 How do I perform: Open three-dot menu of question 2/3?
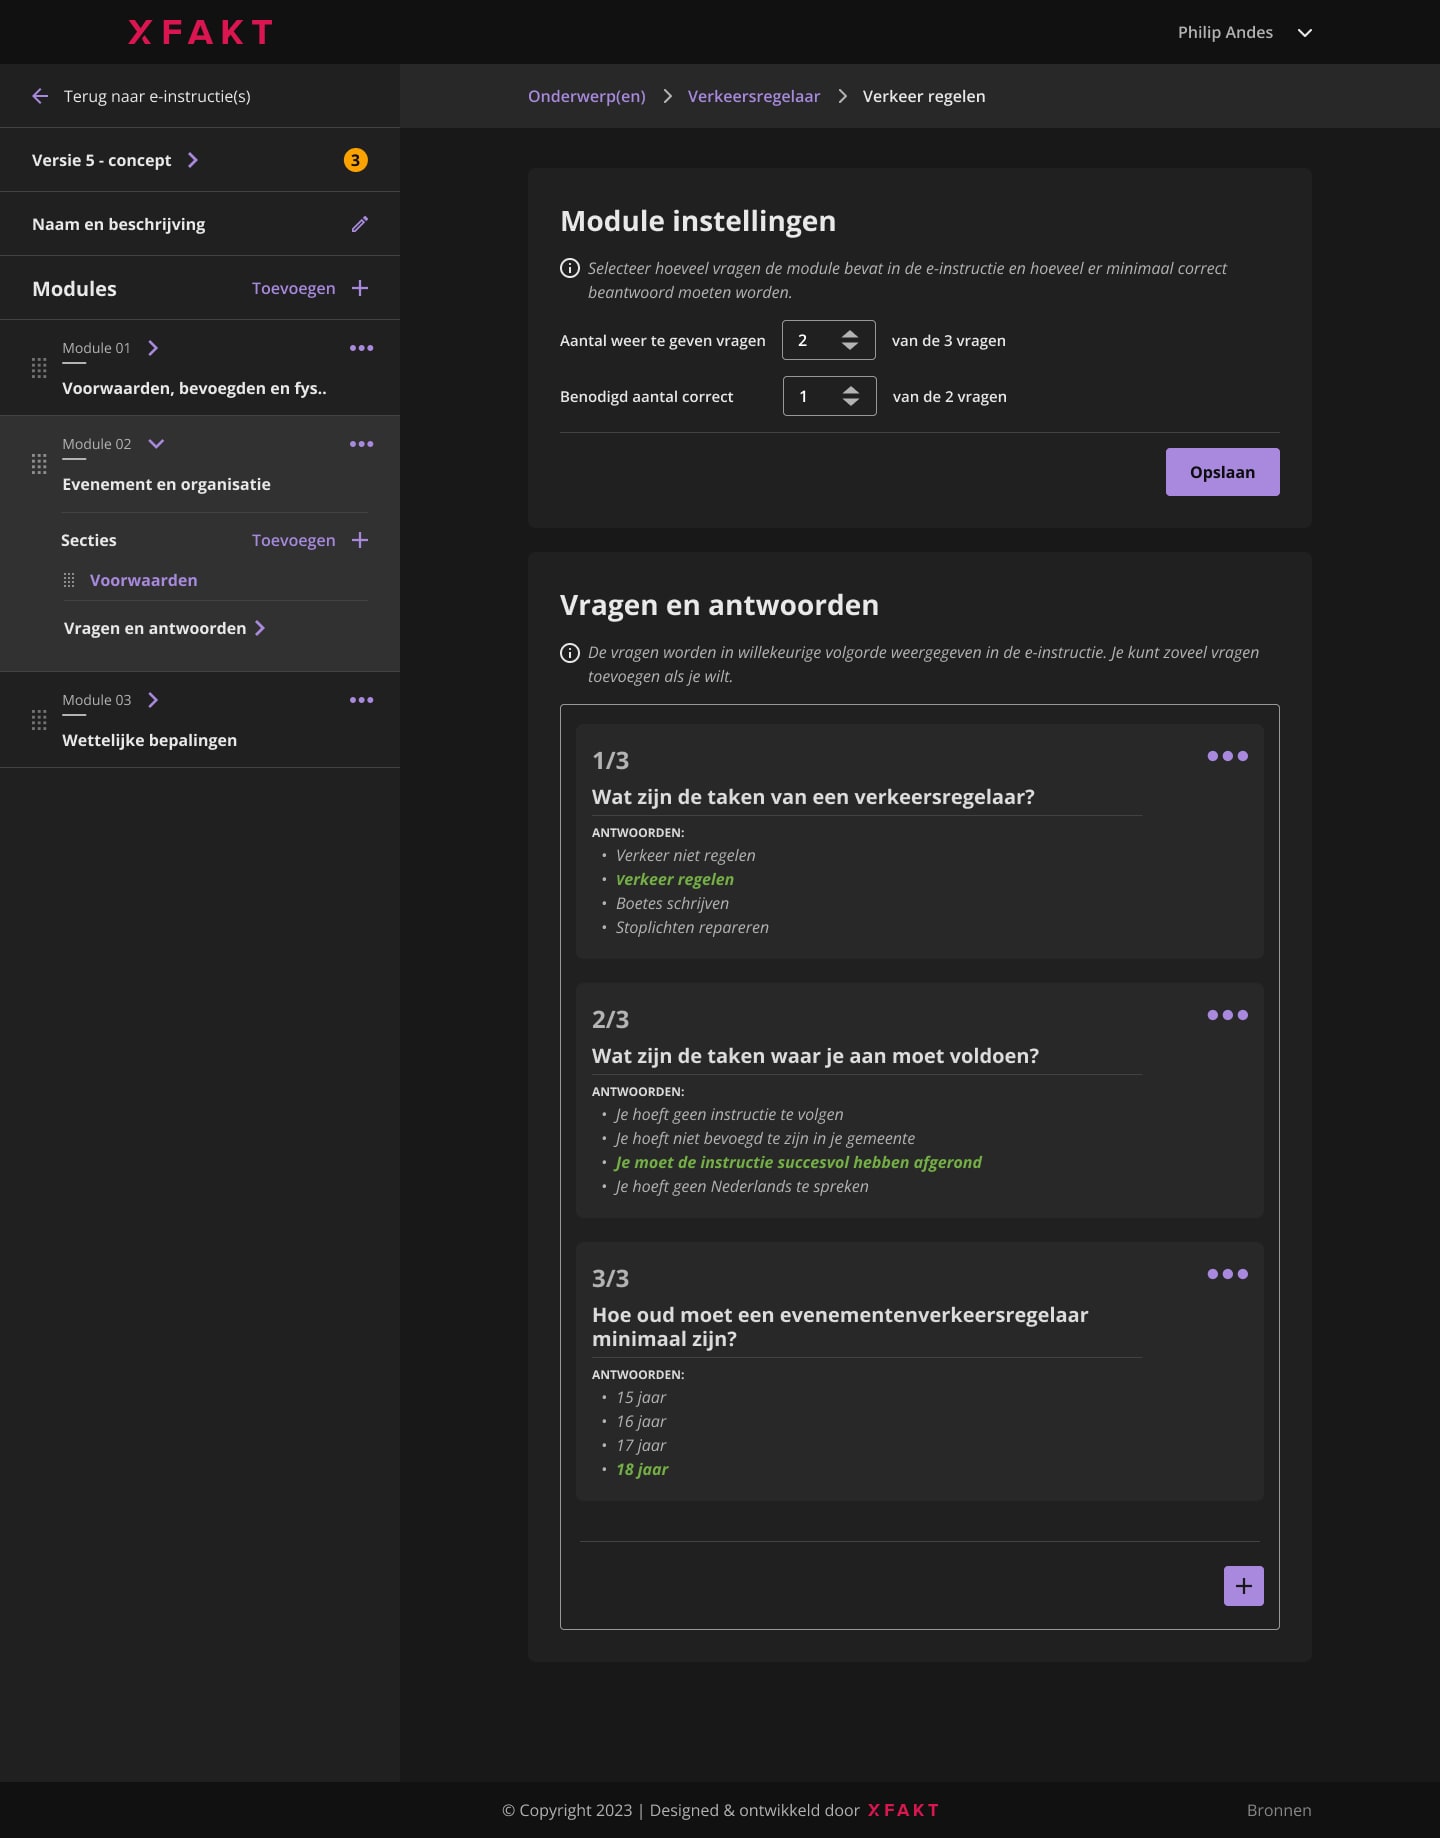(1227, 1015)
